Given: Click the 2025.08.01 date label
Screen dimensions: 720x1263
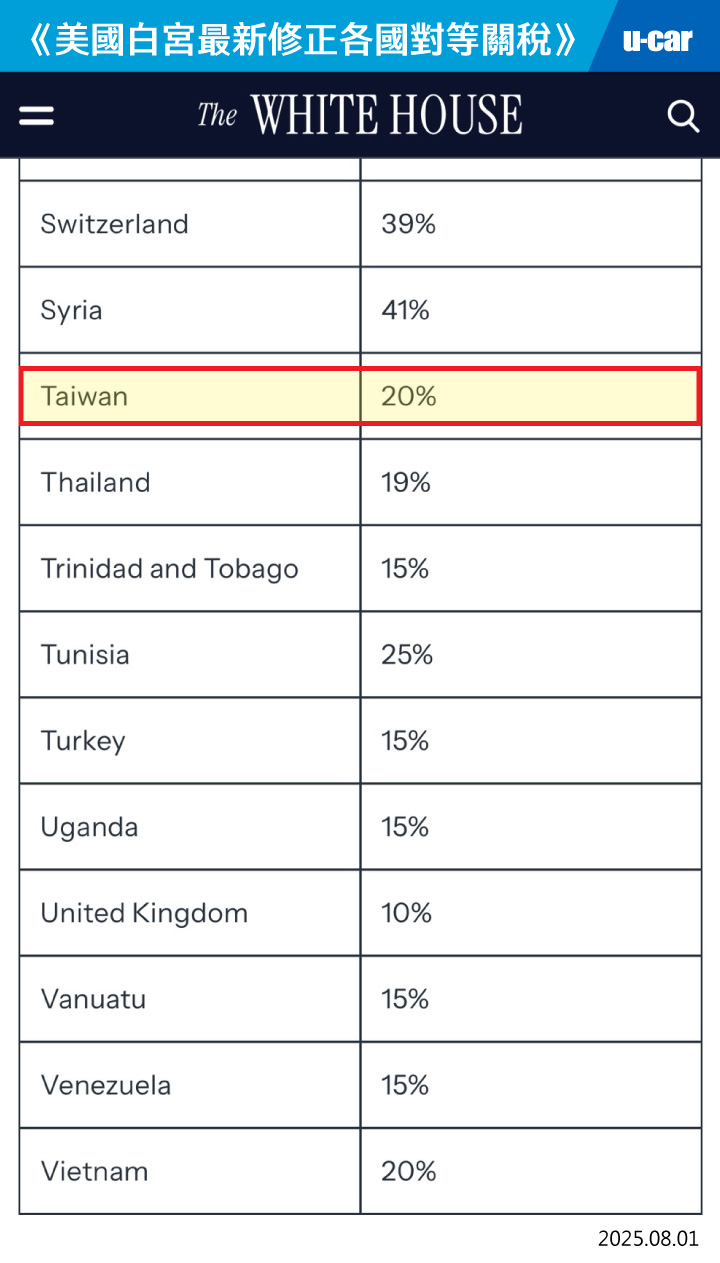Looking at the screenshot, I should [x=648, y=1238].
